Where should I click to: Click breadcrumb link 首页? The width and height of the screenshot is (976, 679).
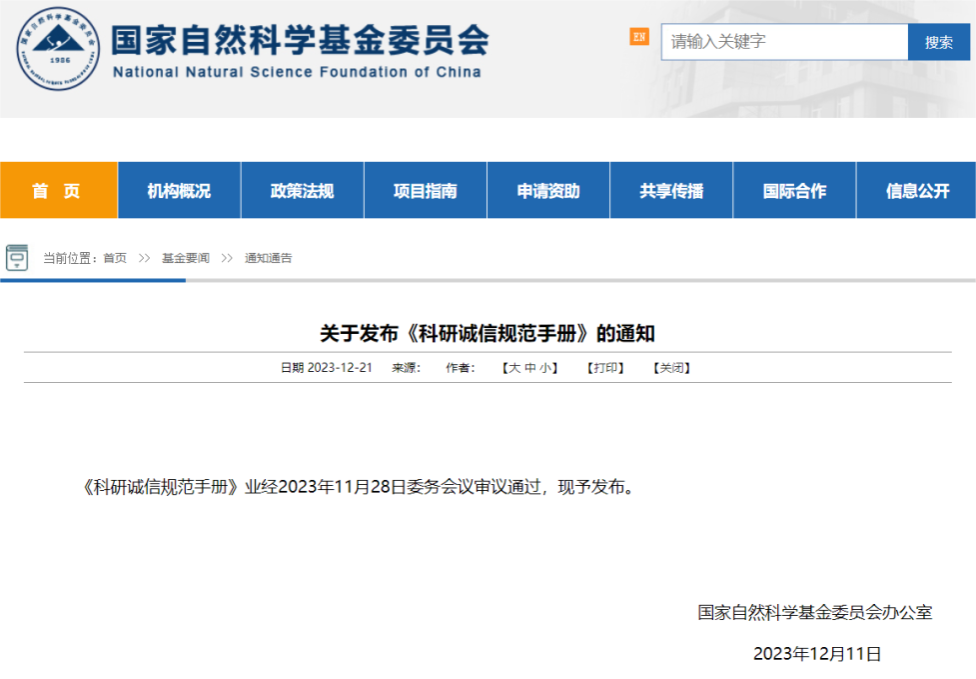click(115, 258)
